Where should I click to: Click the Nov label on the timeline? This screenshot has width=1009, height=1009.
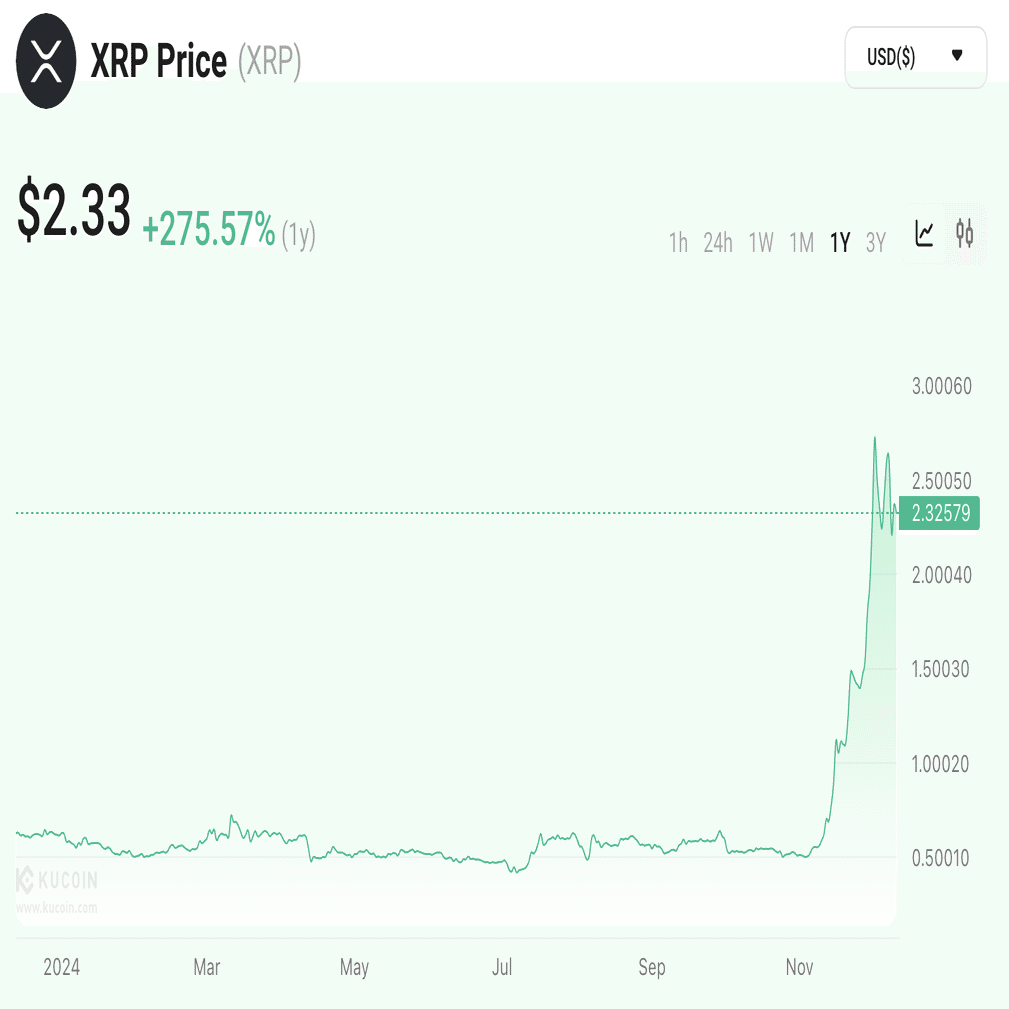799,967
